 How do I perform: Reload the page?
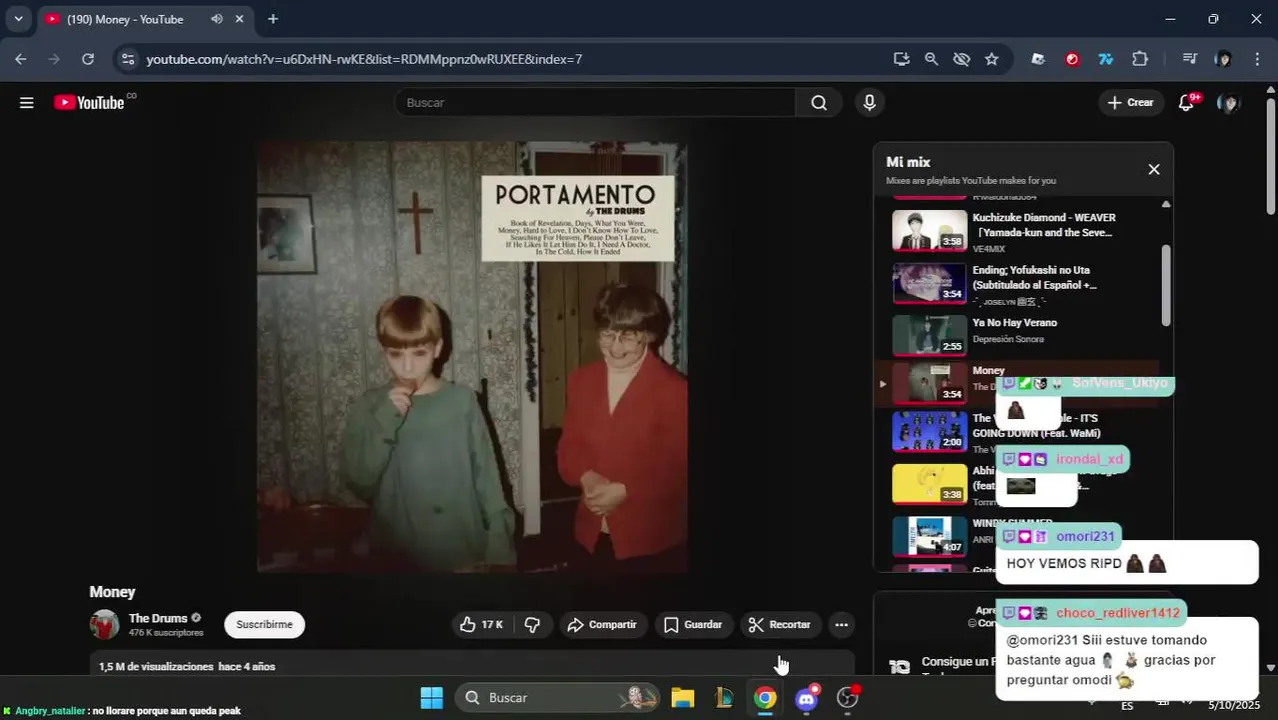[x=88, y=59]
